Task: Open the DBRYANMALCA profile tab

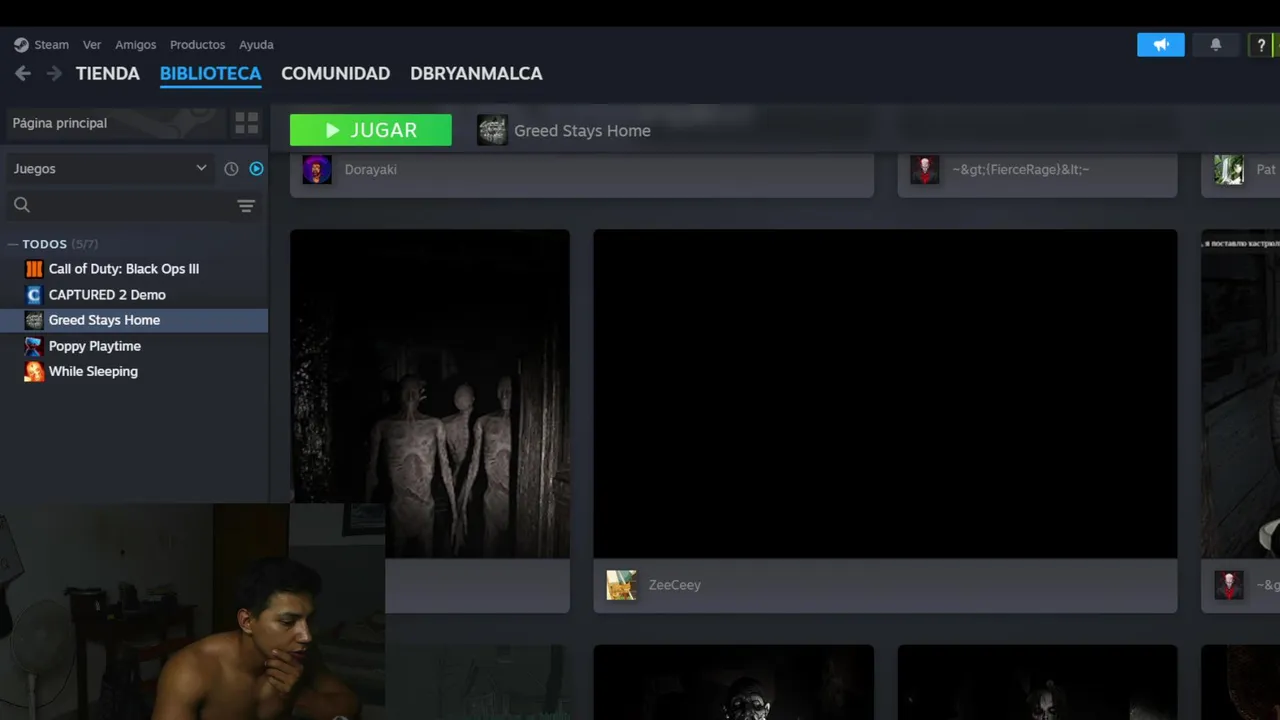Action: 476,74
